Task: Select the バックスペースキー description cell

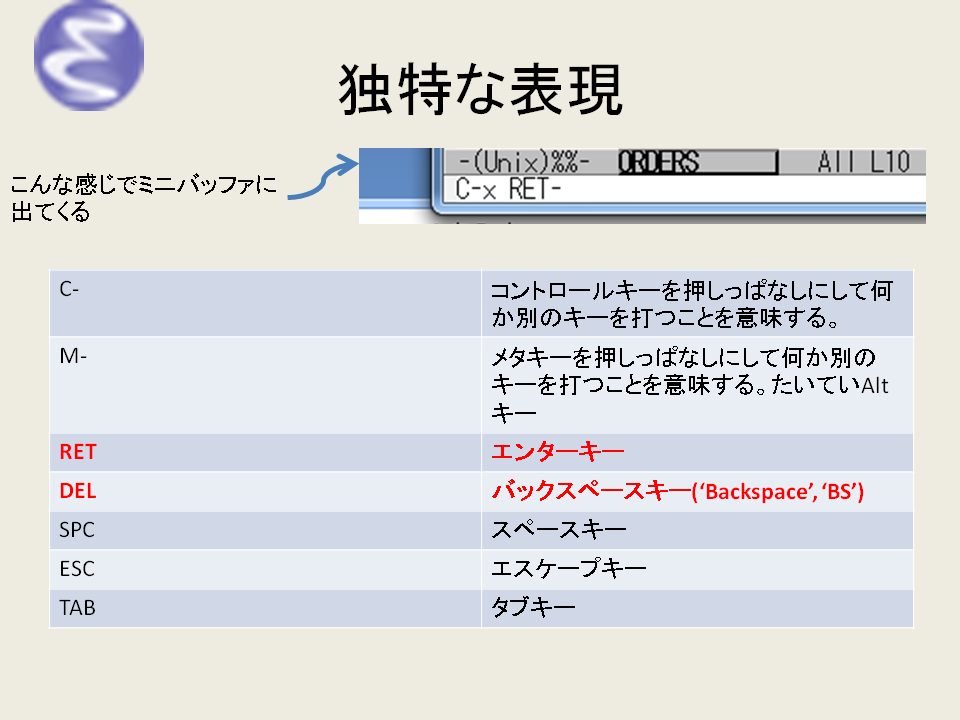Action: coord(697,492)
